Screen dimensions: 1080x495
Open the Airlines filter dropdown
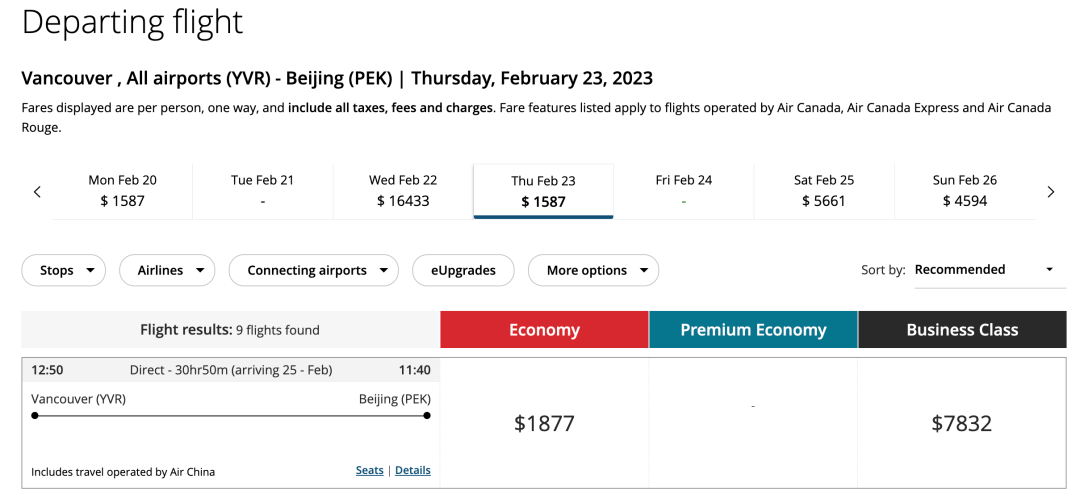pos(167,271)
